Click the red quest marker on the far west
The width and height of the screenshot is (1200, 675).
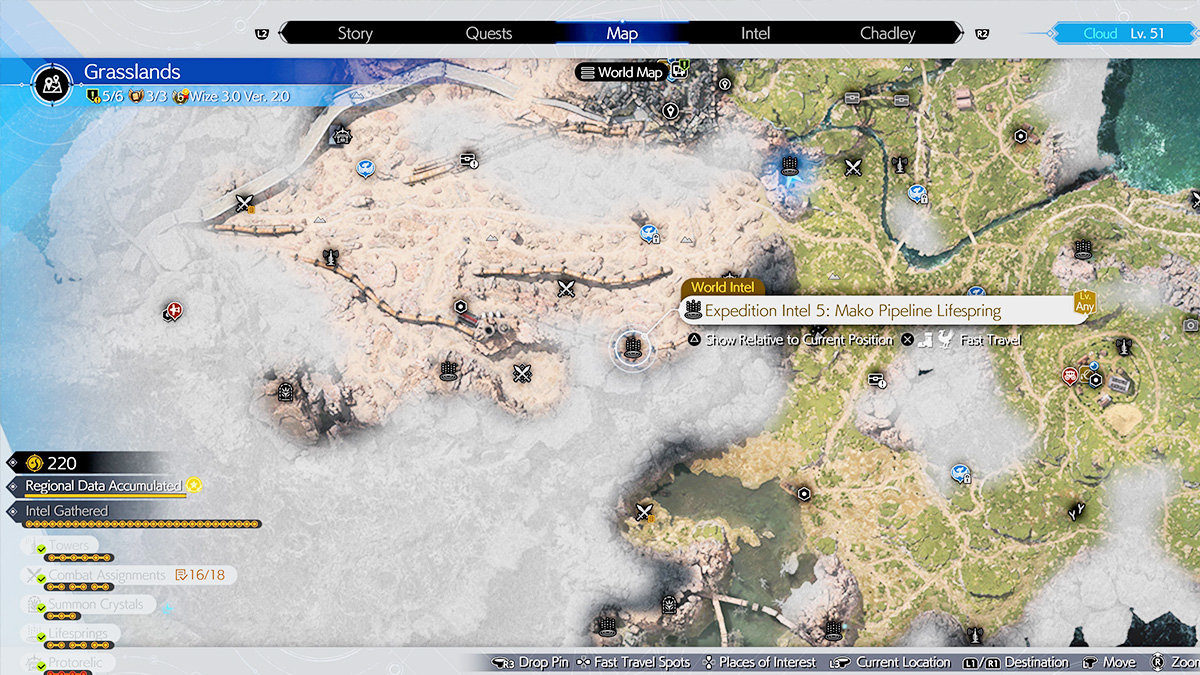point(176,311)
